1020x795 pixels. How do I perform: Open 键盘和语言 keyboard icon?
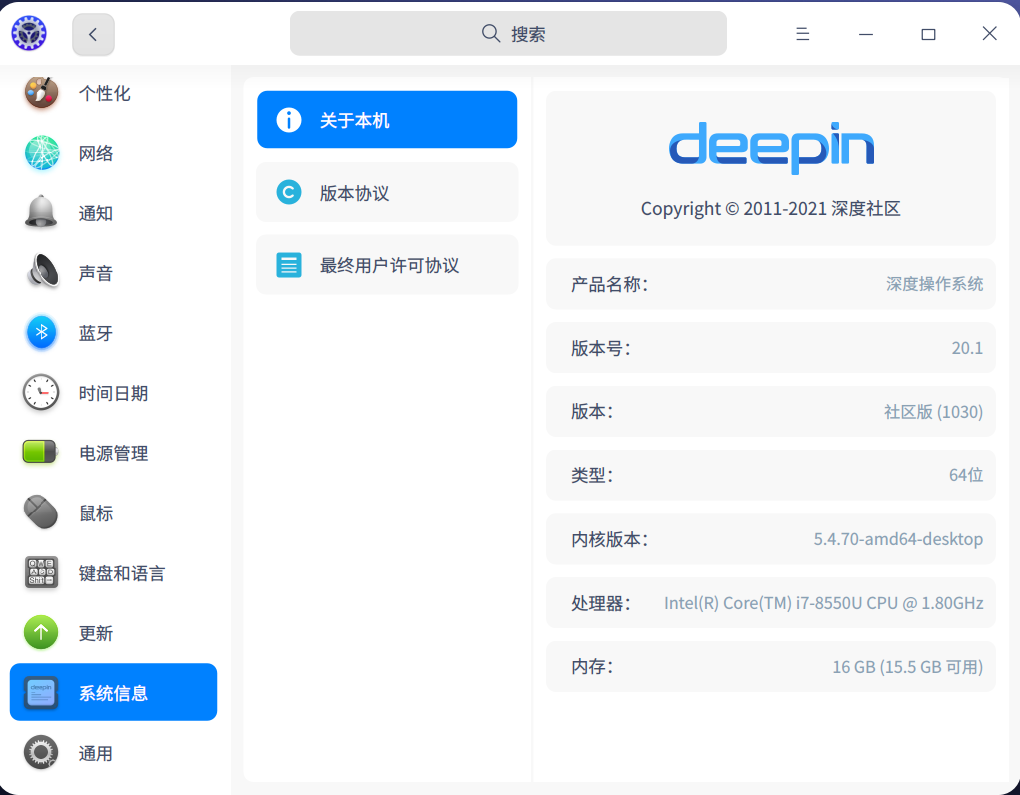tap(41, 573)
